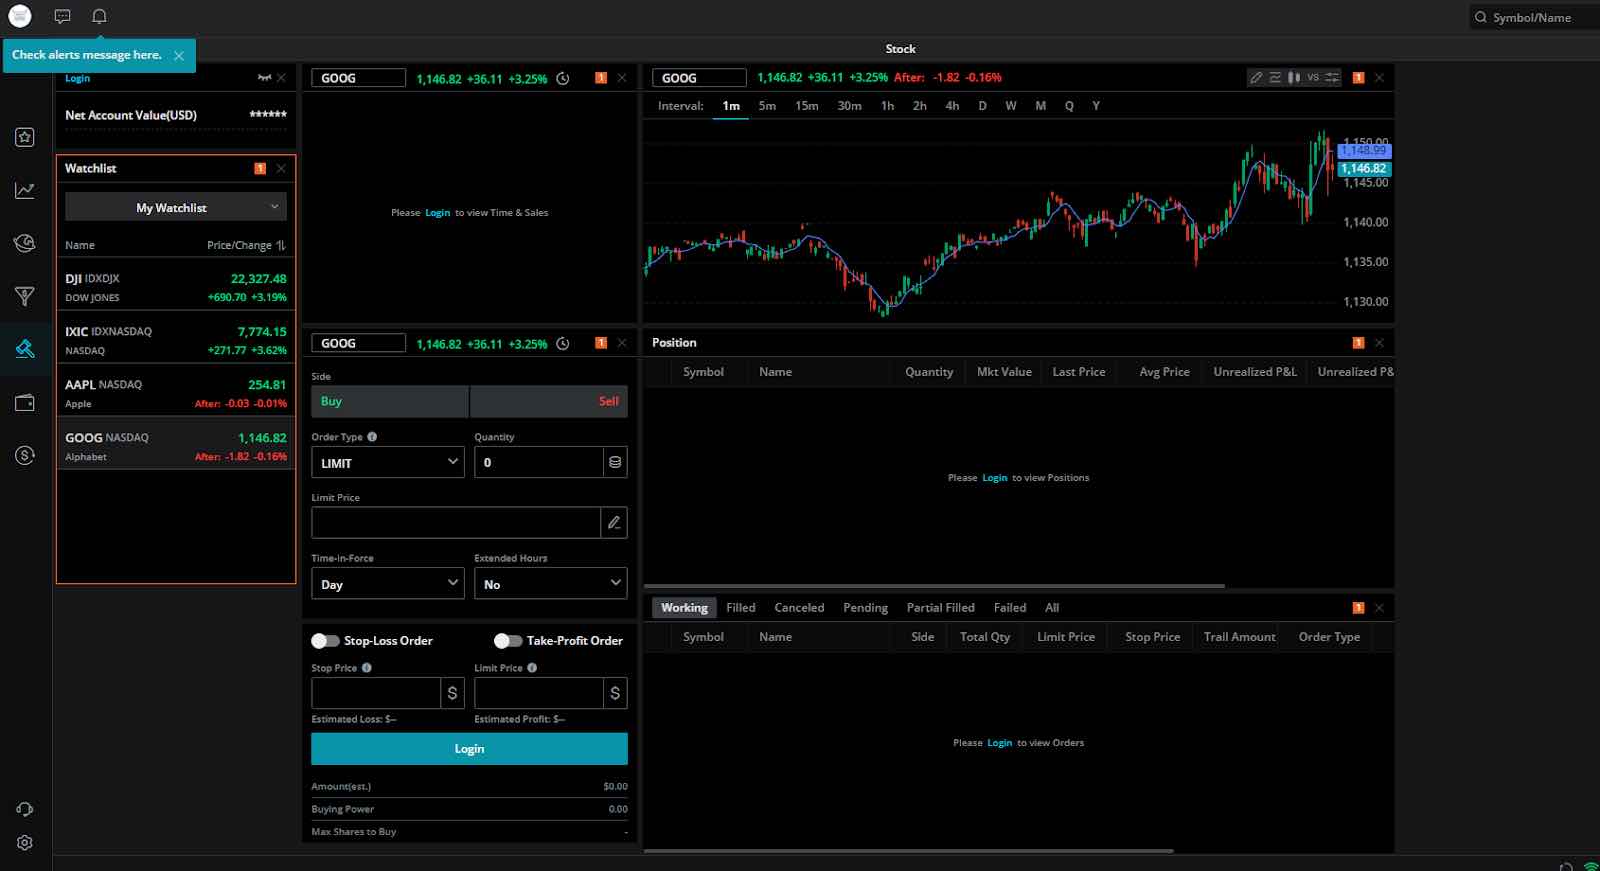Click the sort icon beside Price/Change
This screenshot has height=871, width=1600.
click(x=281, y=245)
